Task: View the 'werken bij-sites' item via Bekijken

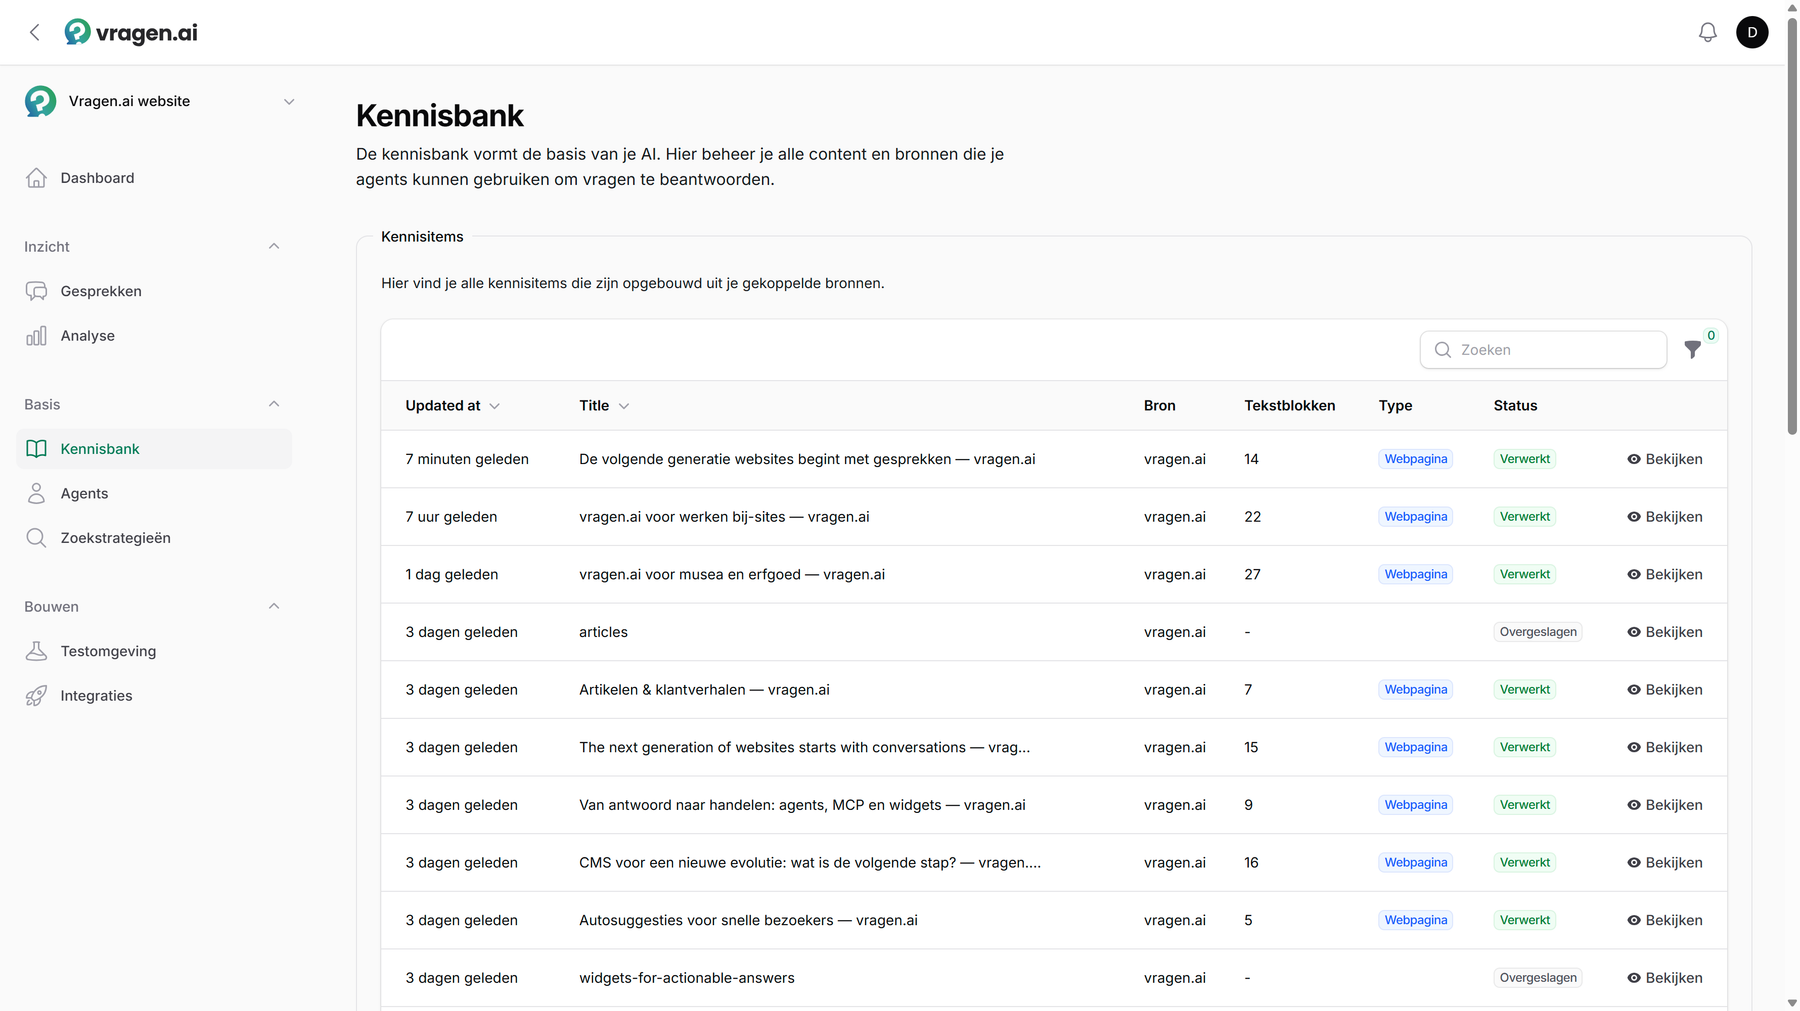Action: click(1664, 517)
